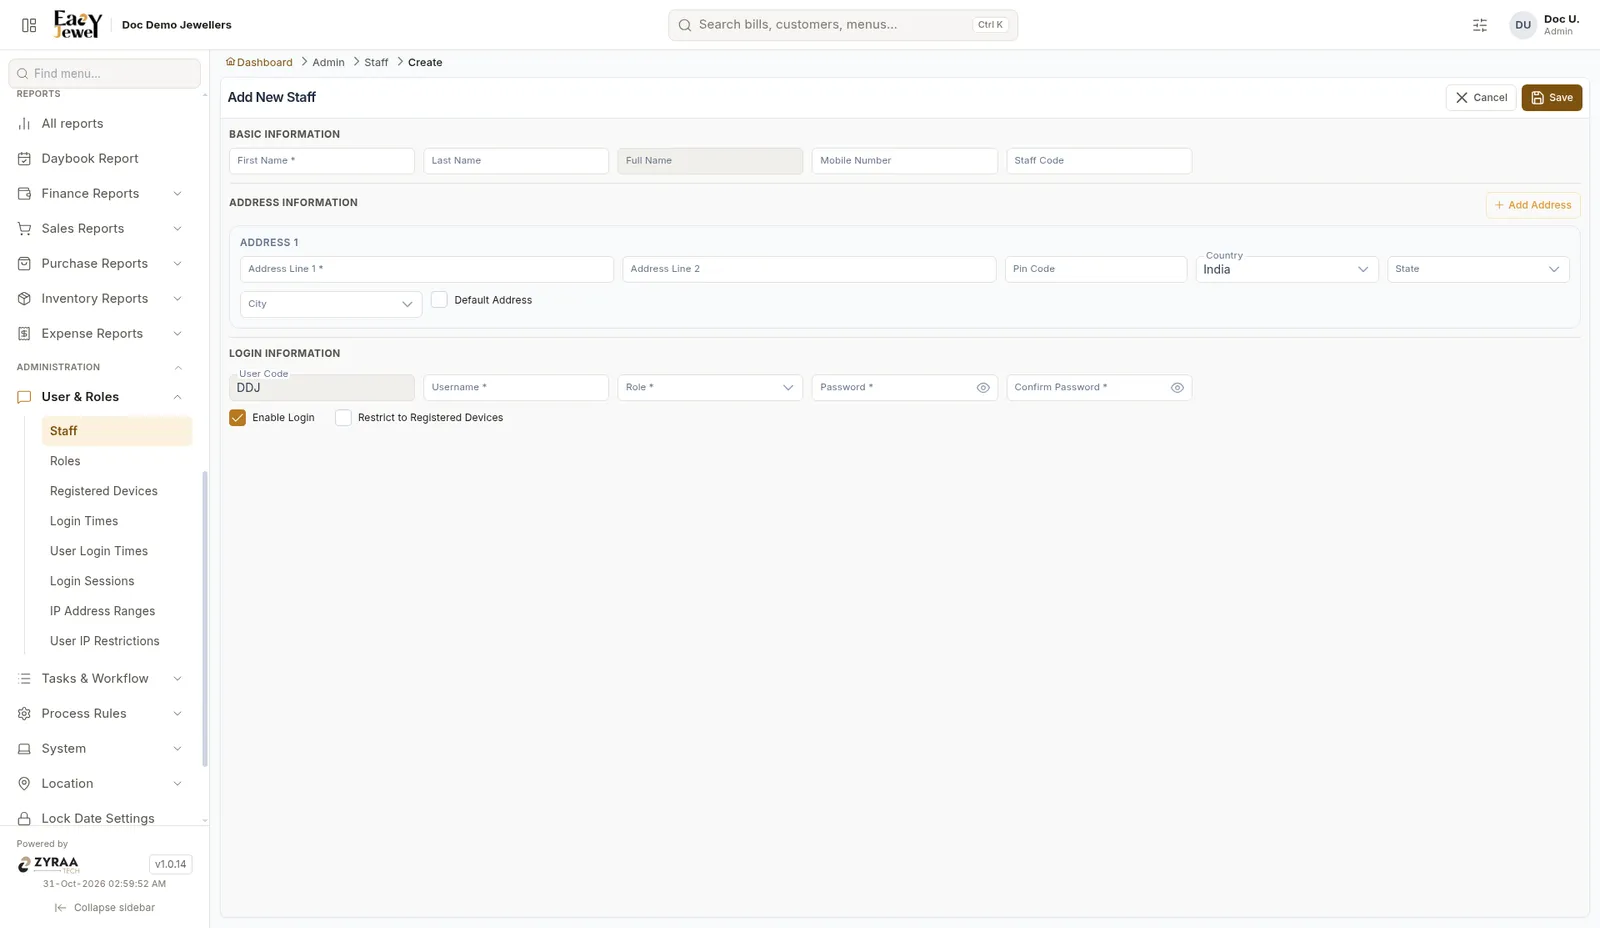Click the Daybook Report calendar icon
The width and height of the screenshot is (1600, 928).
(x=24, y=158)
